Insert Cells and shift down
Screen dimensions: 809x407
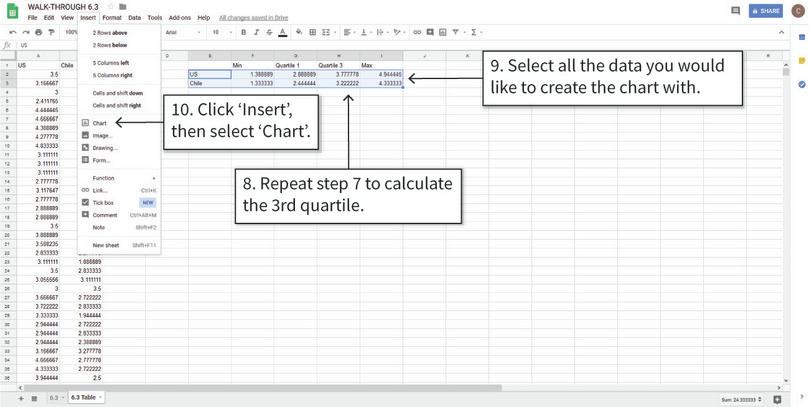[119, 93]
